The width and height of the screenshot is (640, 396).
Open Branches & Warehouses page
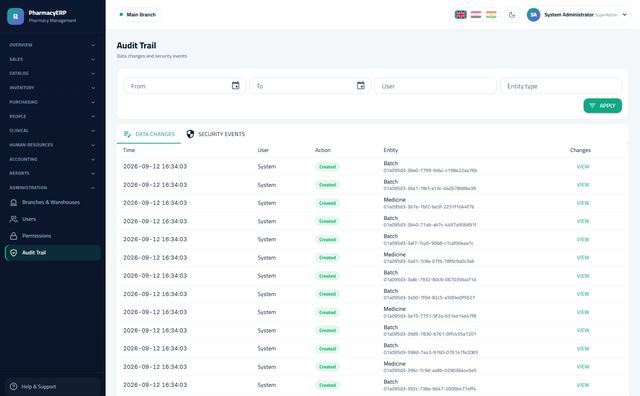tap(52, 202)
